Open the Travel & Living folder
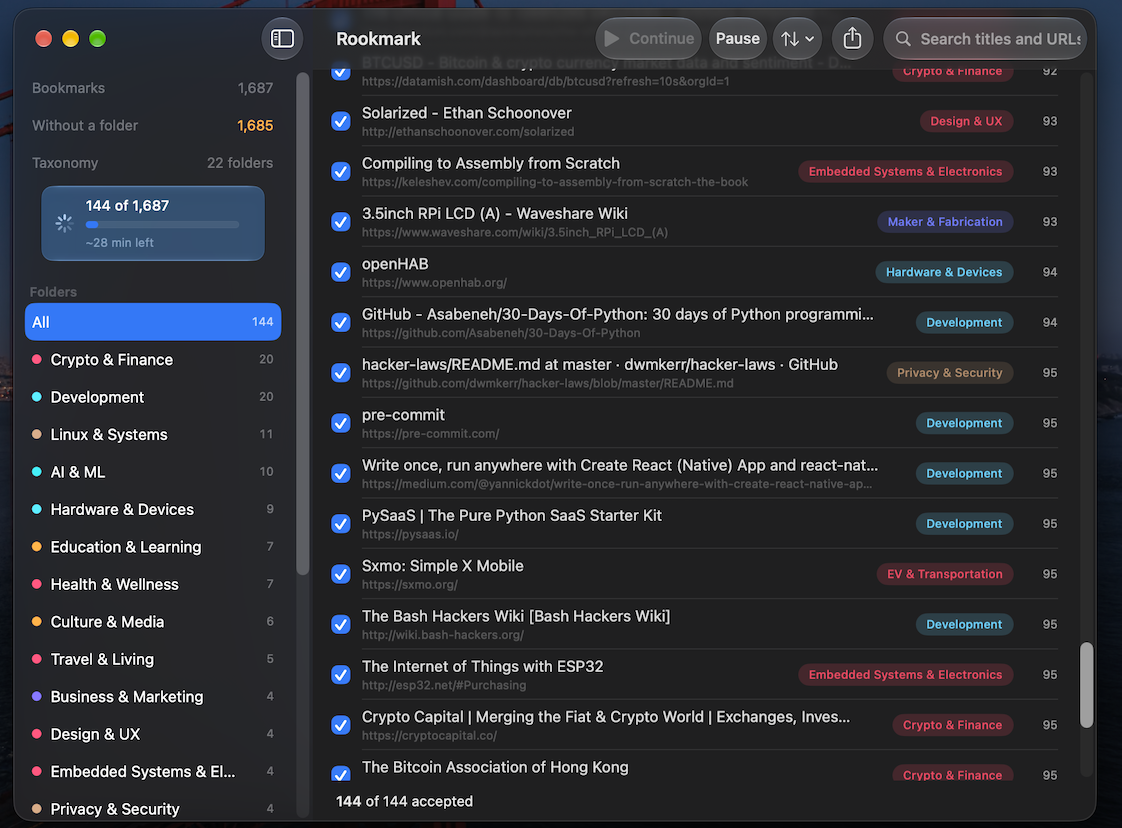Screen dimensions: 1122x828 [153, 659]
